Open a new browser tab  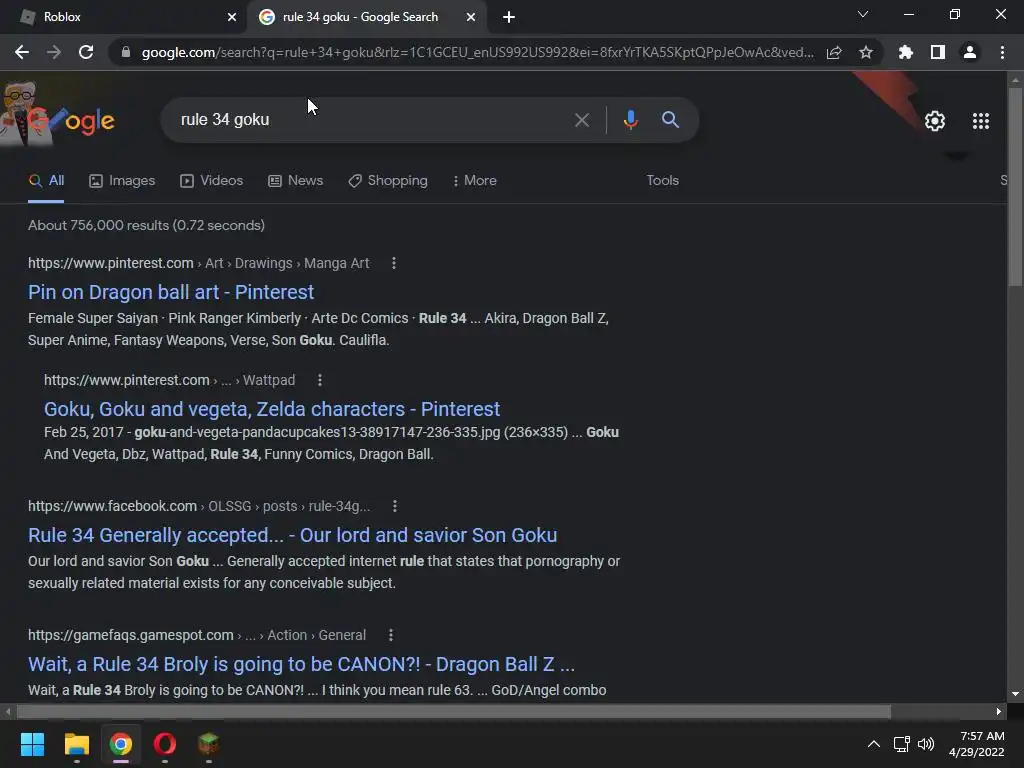point(509,17)
